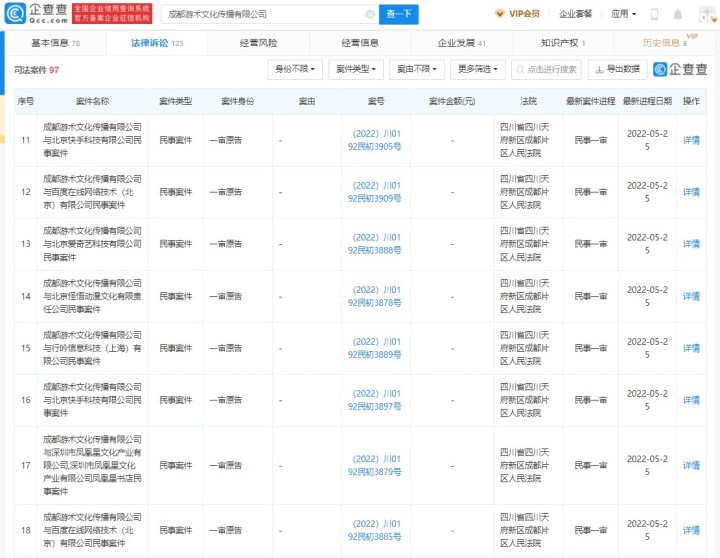This screenshot has height=558, width=720.
Task: Select the row 13 case name with 爱奇艺
Action: pyautogui.click(x=92, y=244)
